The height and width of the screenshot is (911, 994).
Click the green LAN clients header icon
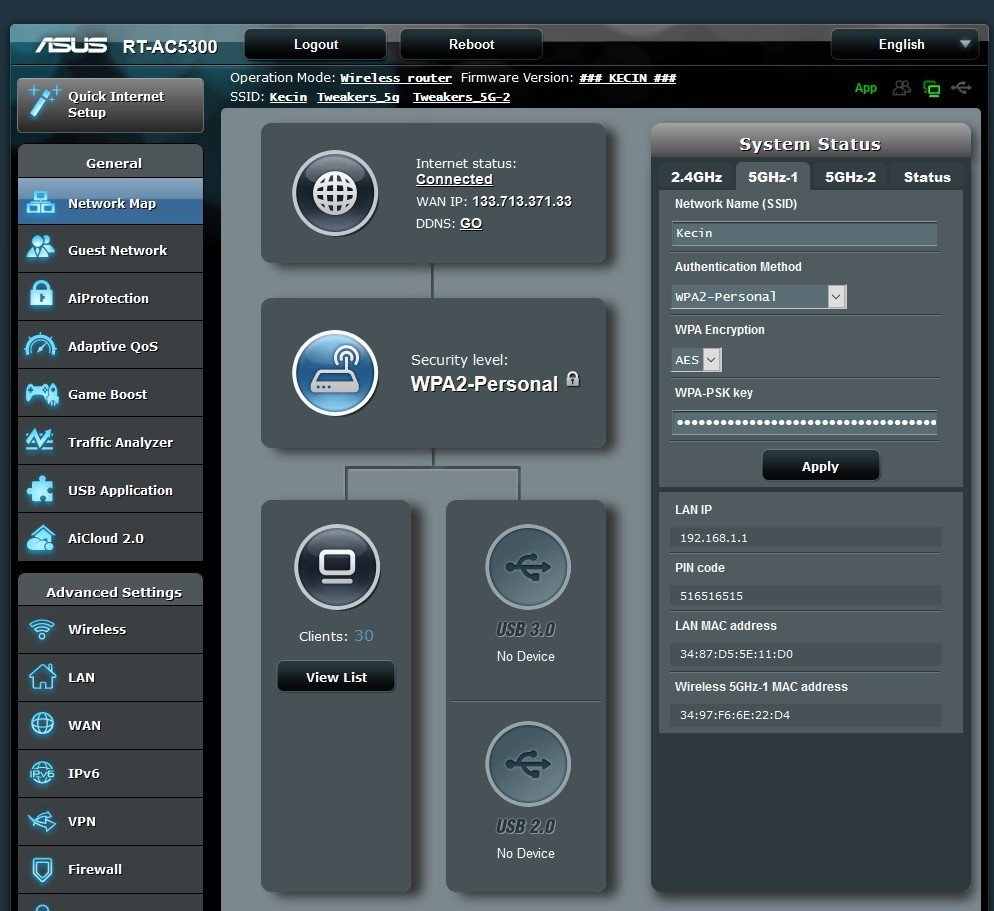tap(931, 88)
